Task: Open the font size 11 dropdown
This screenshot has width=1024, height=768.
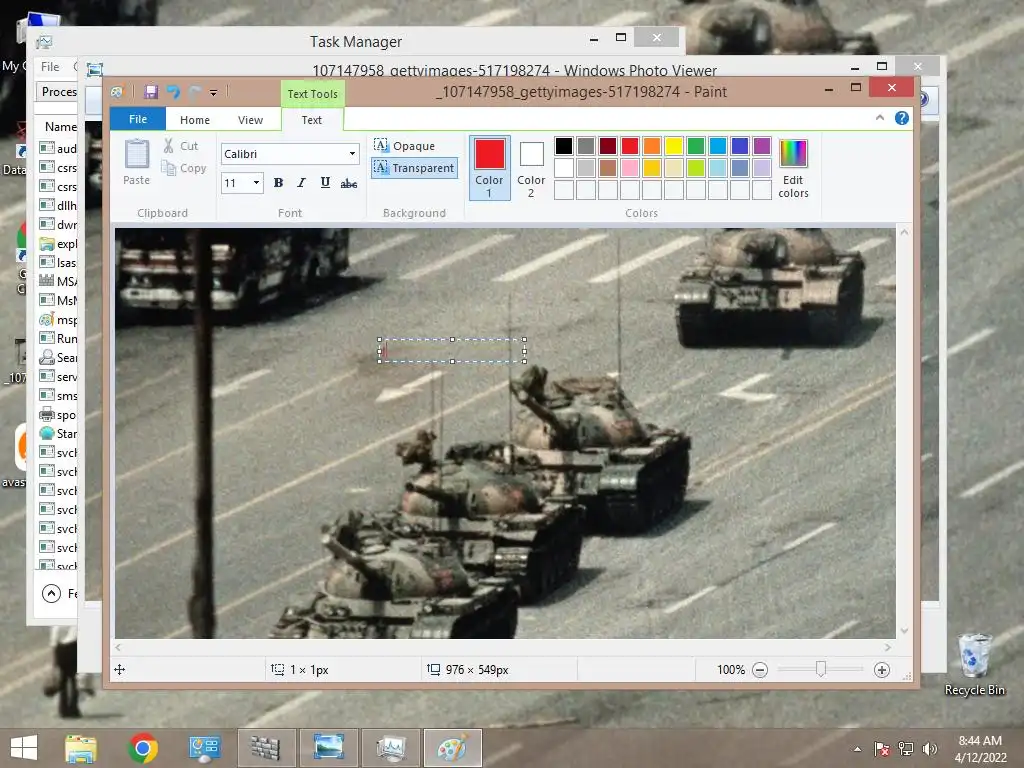Action: (256, 183)
